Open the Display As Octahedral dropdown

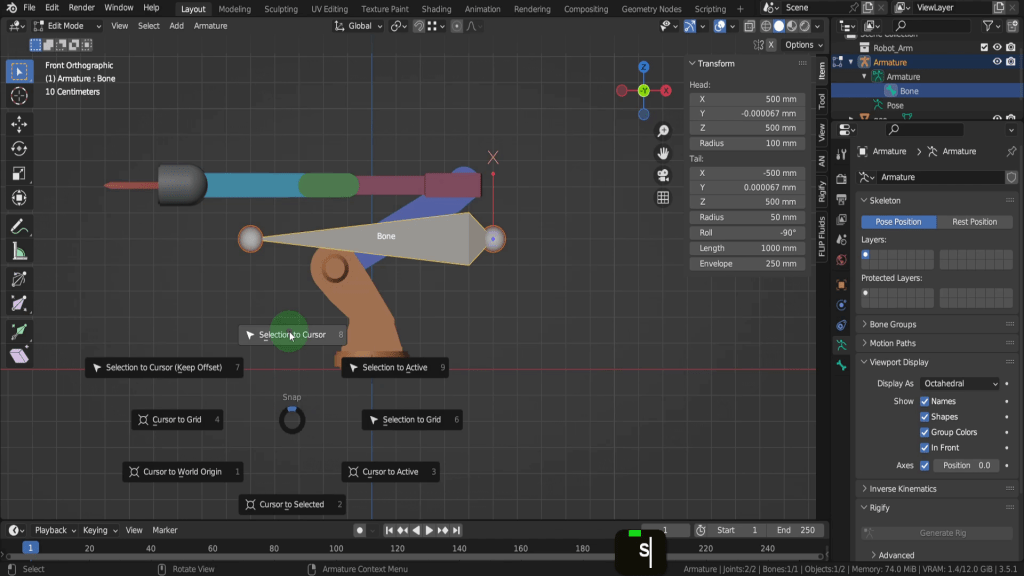click(x=960, y=384)
